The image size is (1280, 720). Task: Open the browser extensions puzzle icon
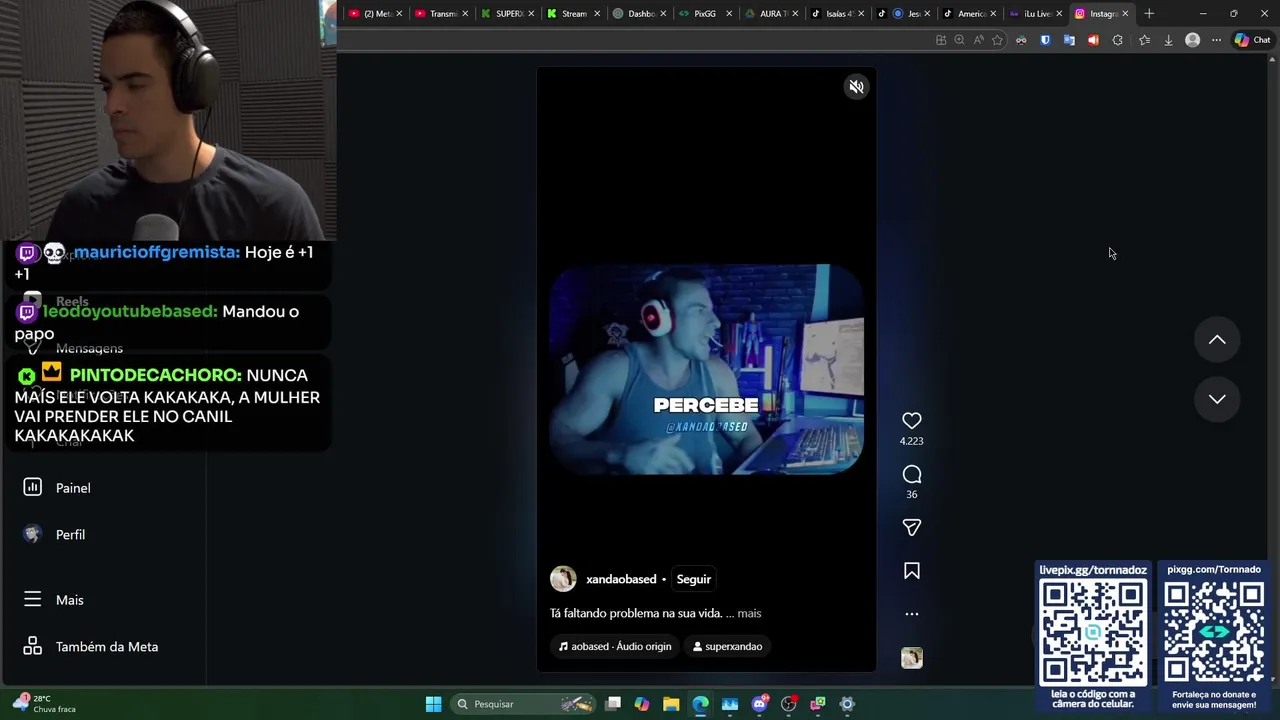tap(1118, 40)
